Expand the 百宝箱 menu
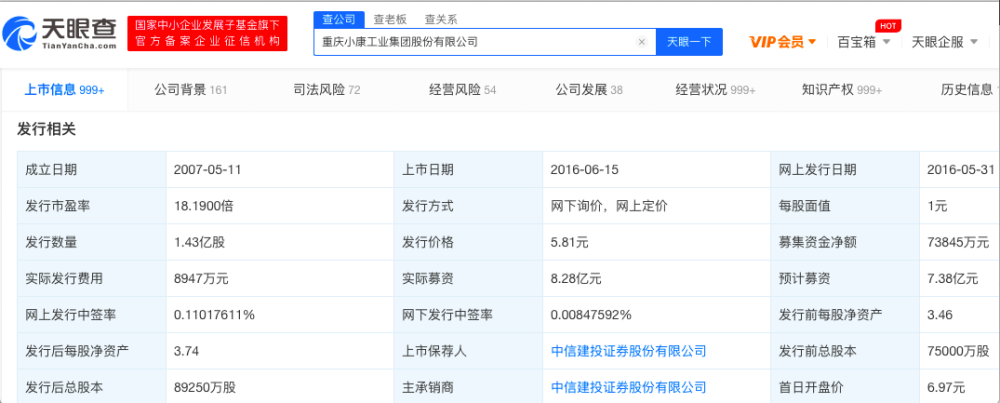The height and width of the screenshot is (403, 1000). click(864, 42)
